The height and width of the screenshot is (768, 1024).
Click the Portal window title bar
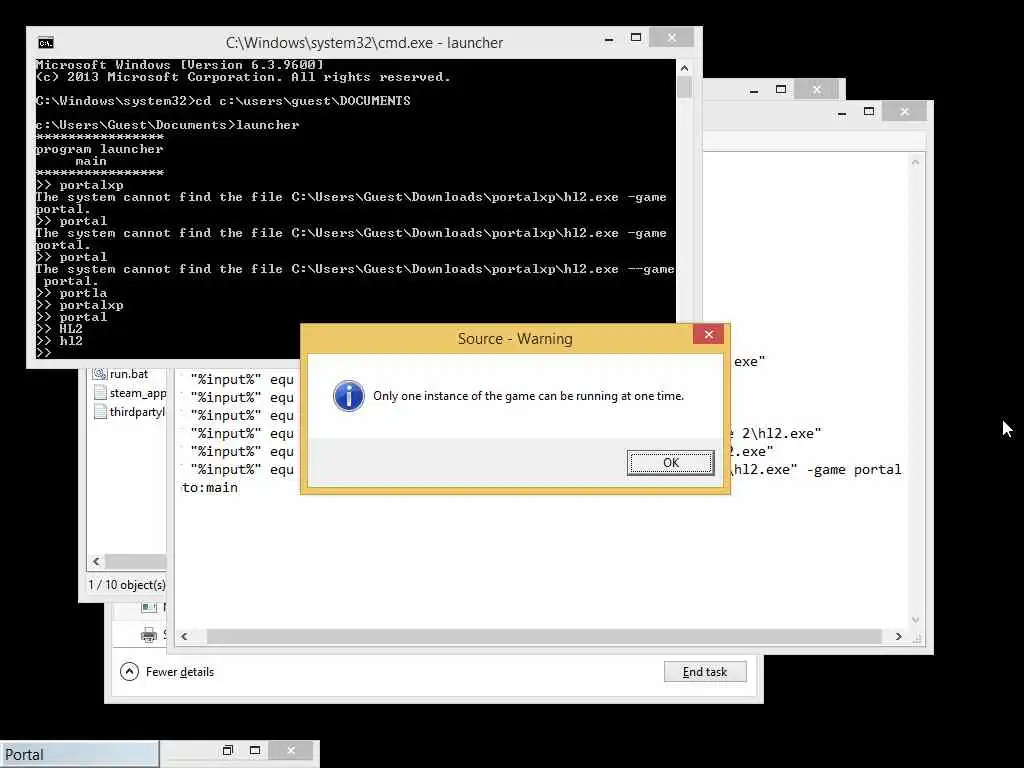point(79,754)
